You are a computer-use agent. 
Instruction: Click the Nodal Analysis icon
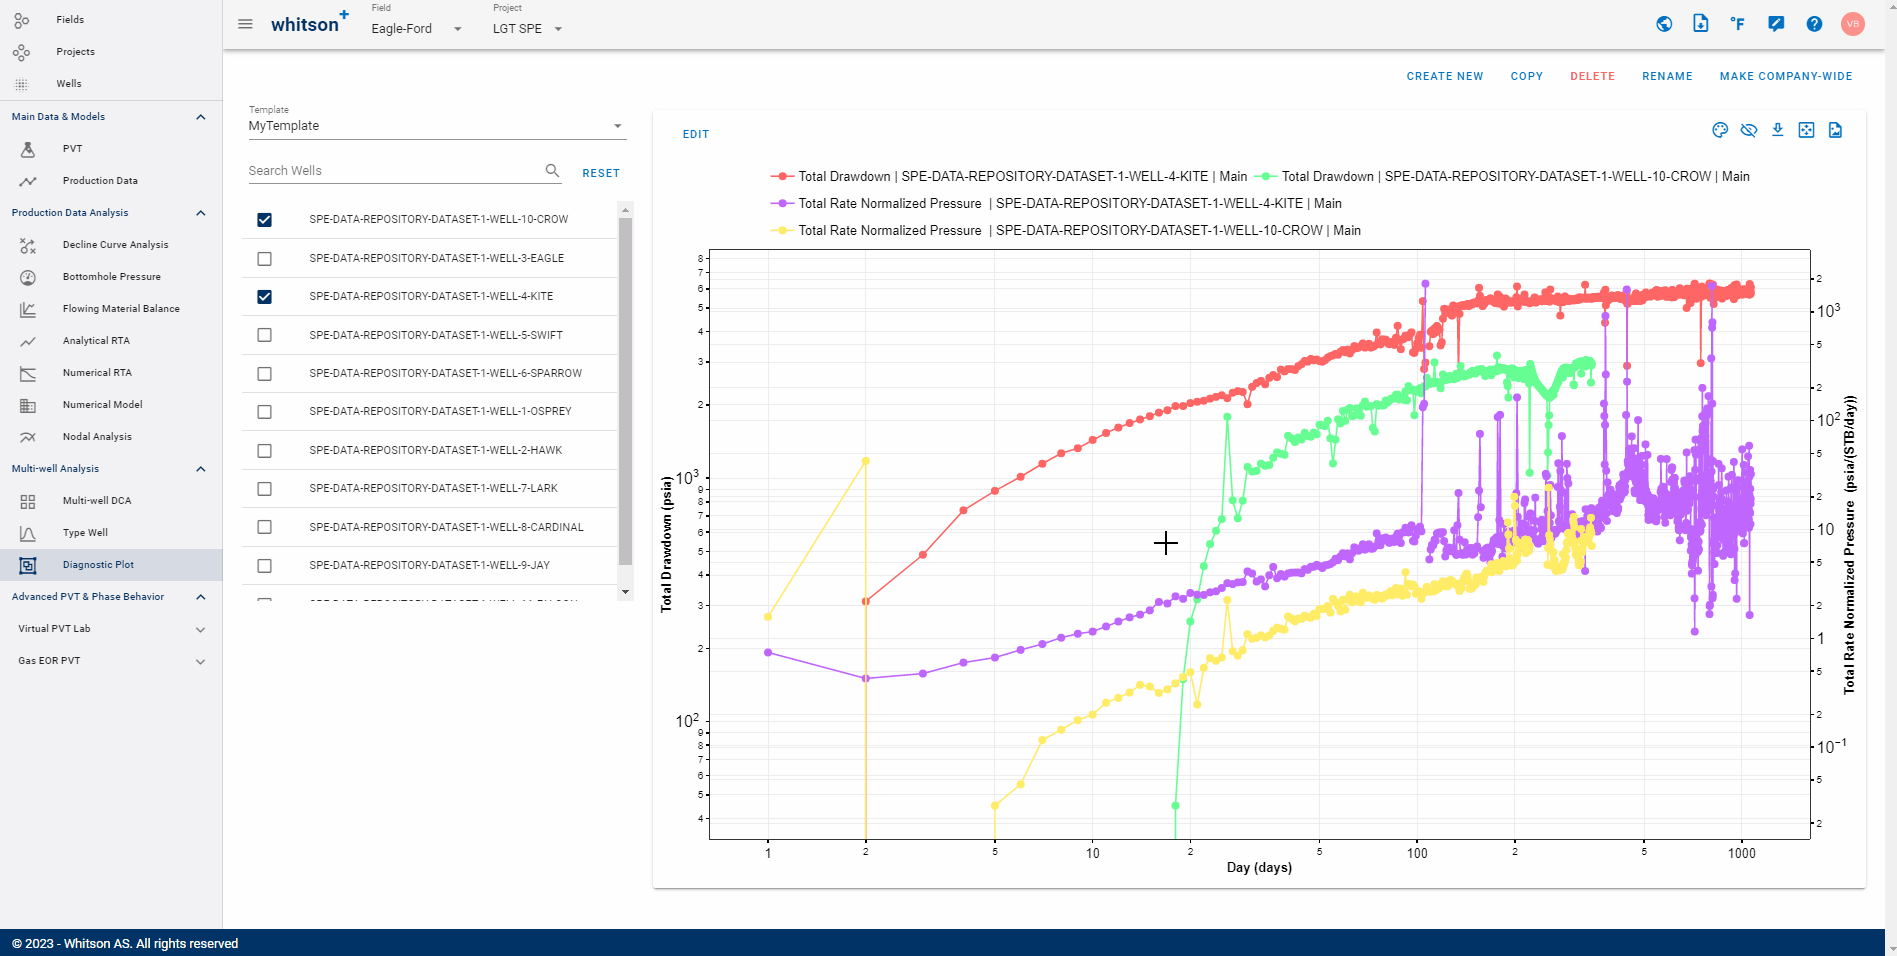pos(28,437)
